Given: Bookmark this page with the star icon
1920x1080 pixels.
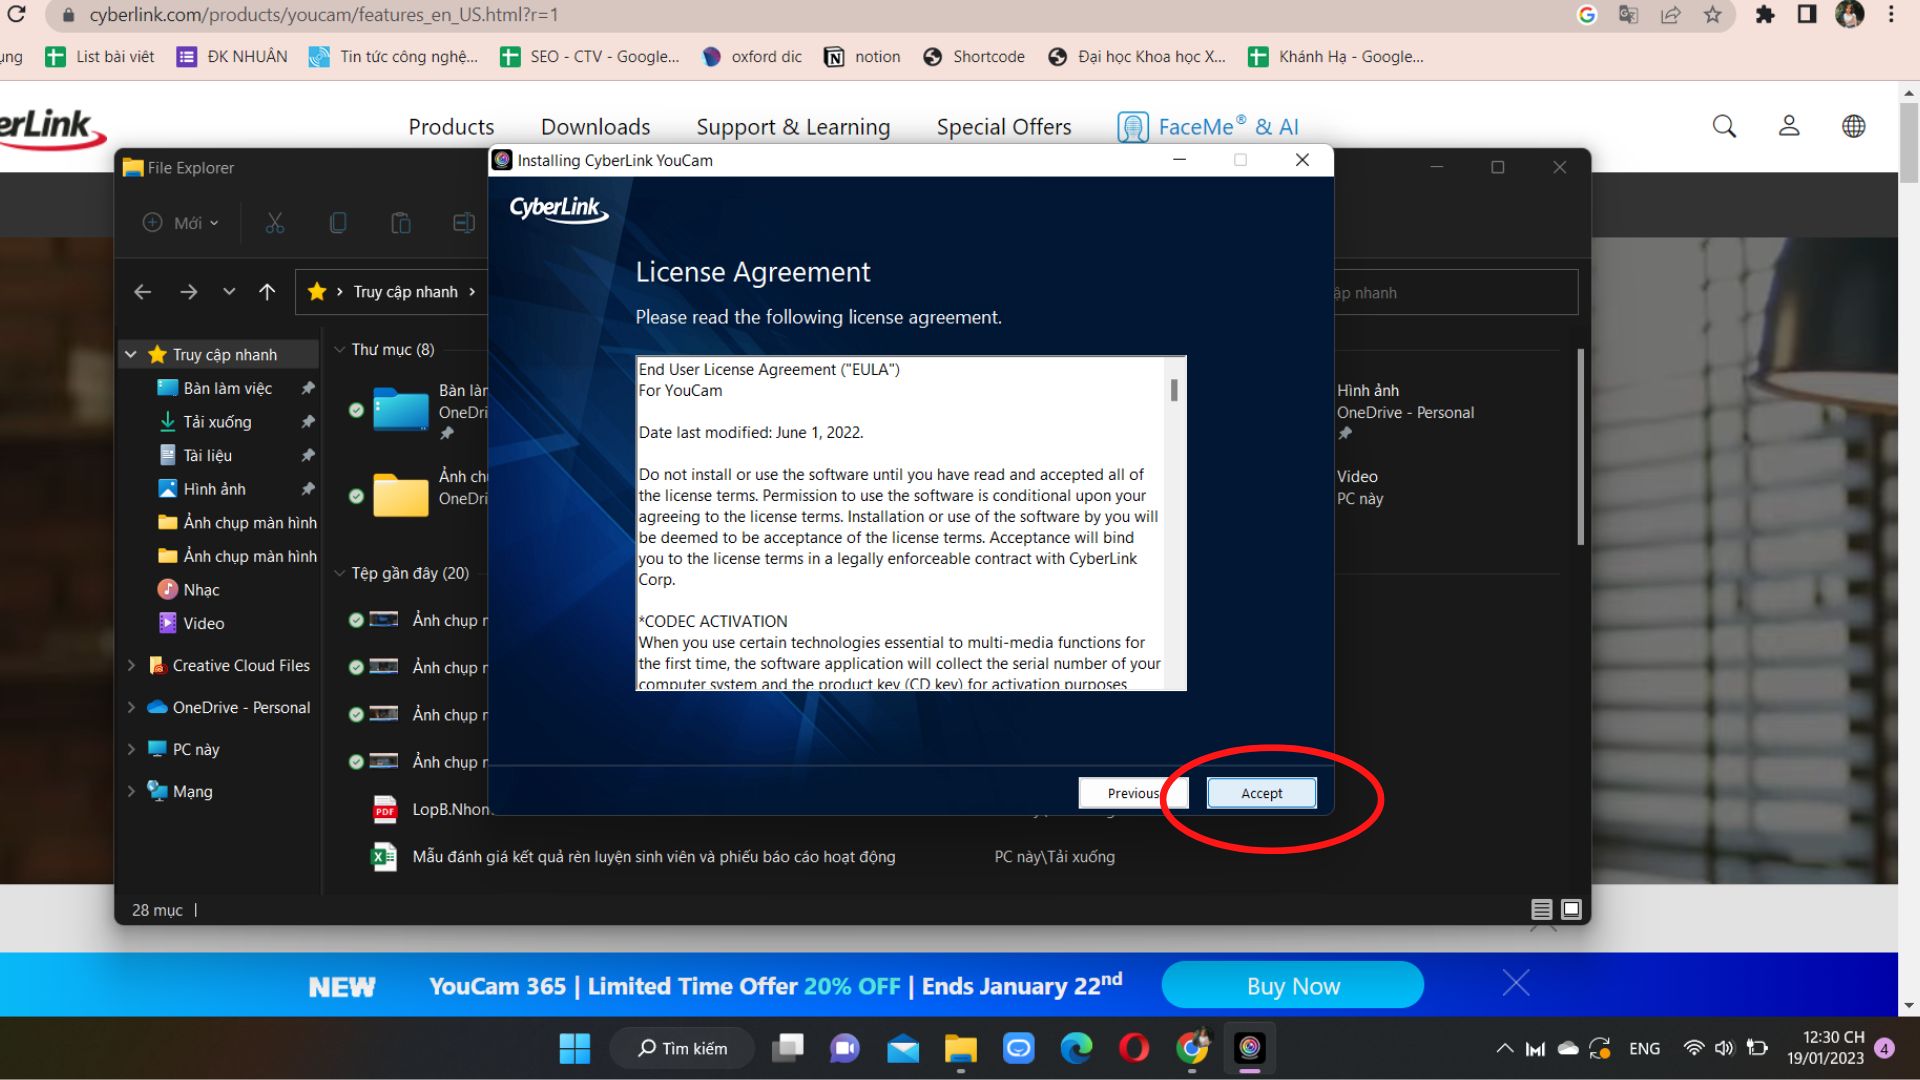Looking at the screenshot, I should [1713, 15].
